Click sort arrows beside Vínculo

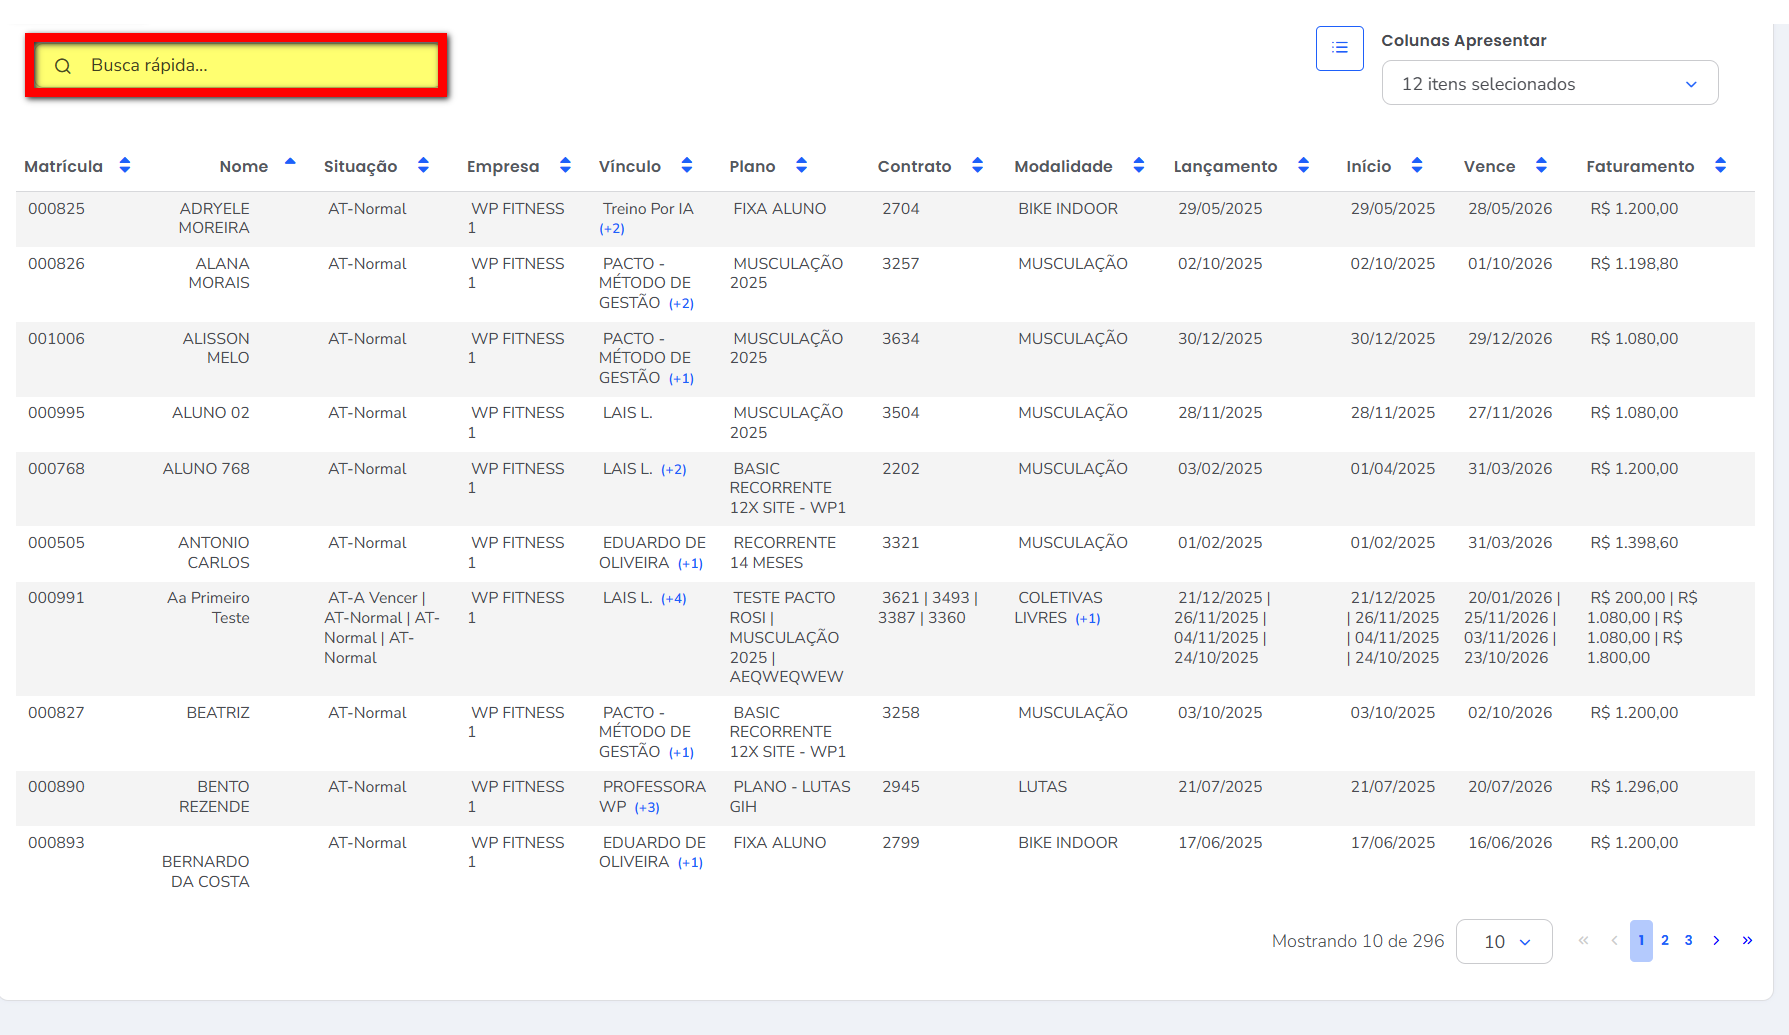tap(687, 166)
